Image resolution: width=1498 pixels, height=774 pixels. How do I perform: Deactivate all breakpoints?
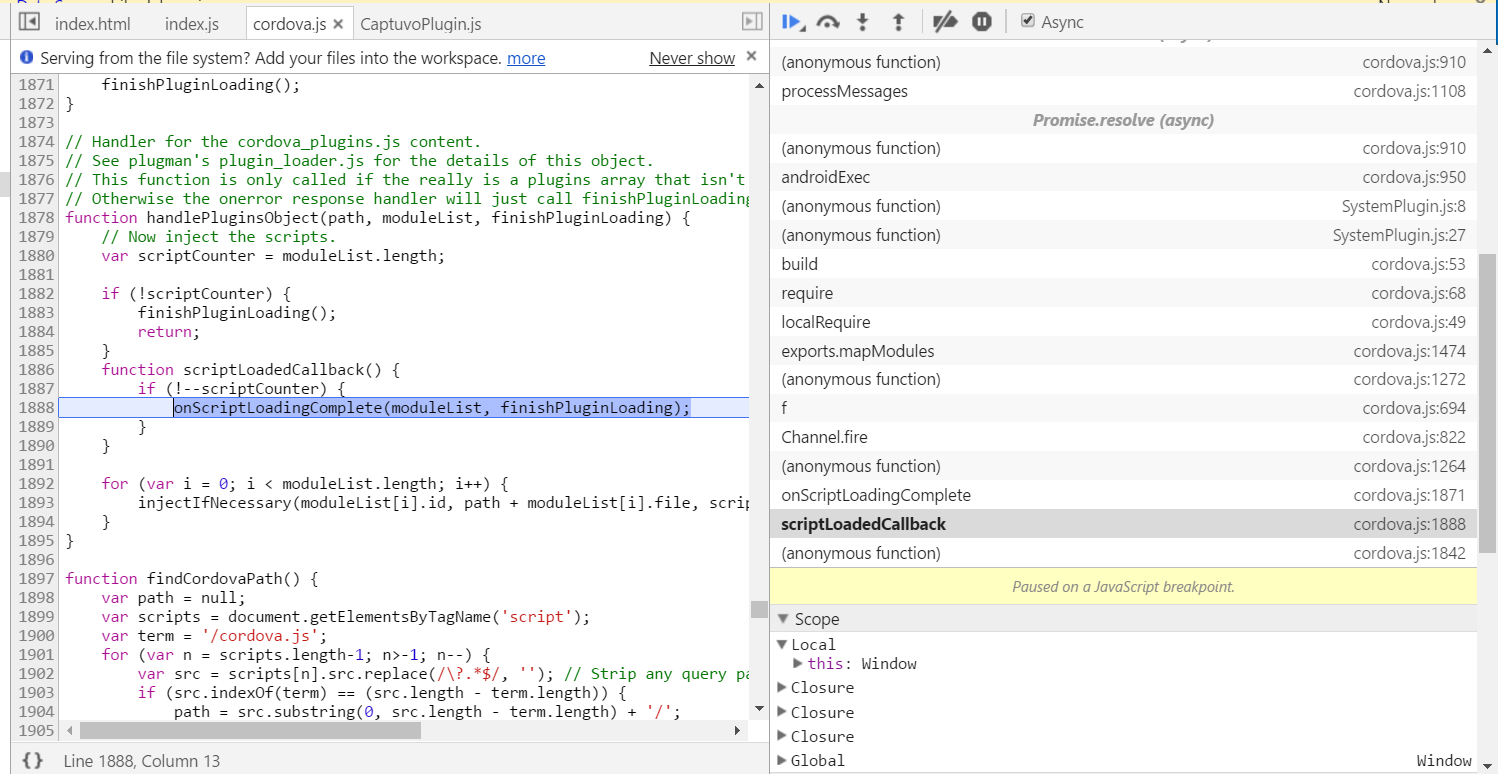[944, 21]
